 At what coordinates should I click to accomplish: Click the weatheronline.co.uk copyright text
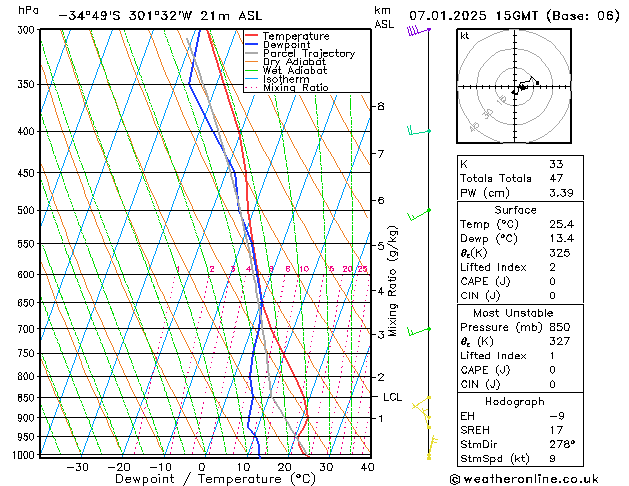524,479
